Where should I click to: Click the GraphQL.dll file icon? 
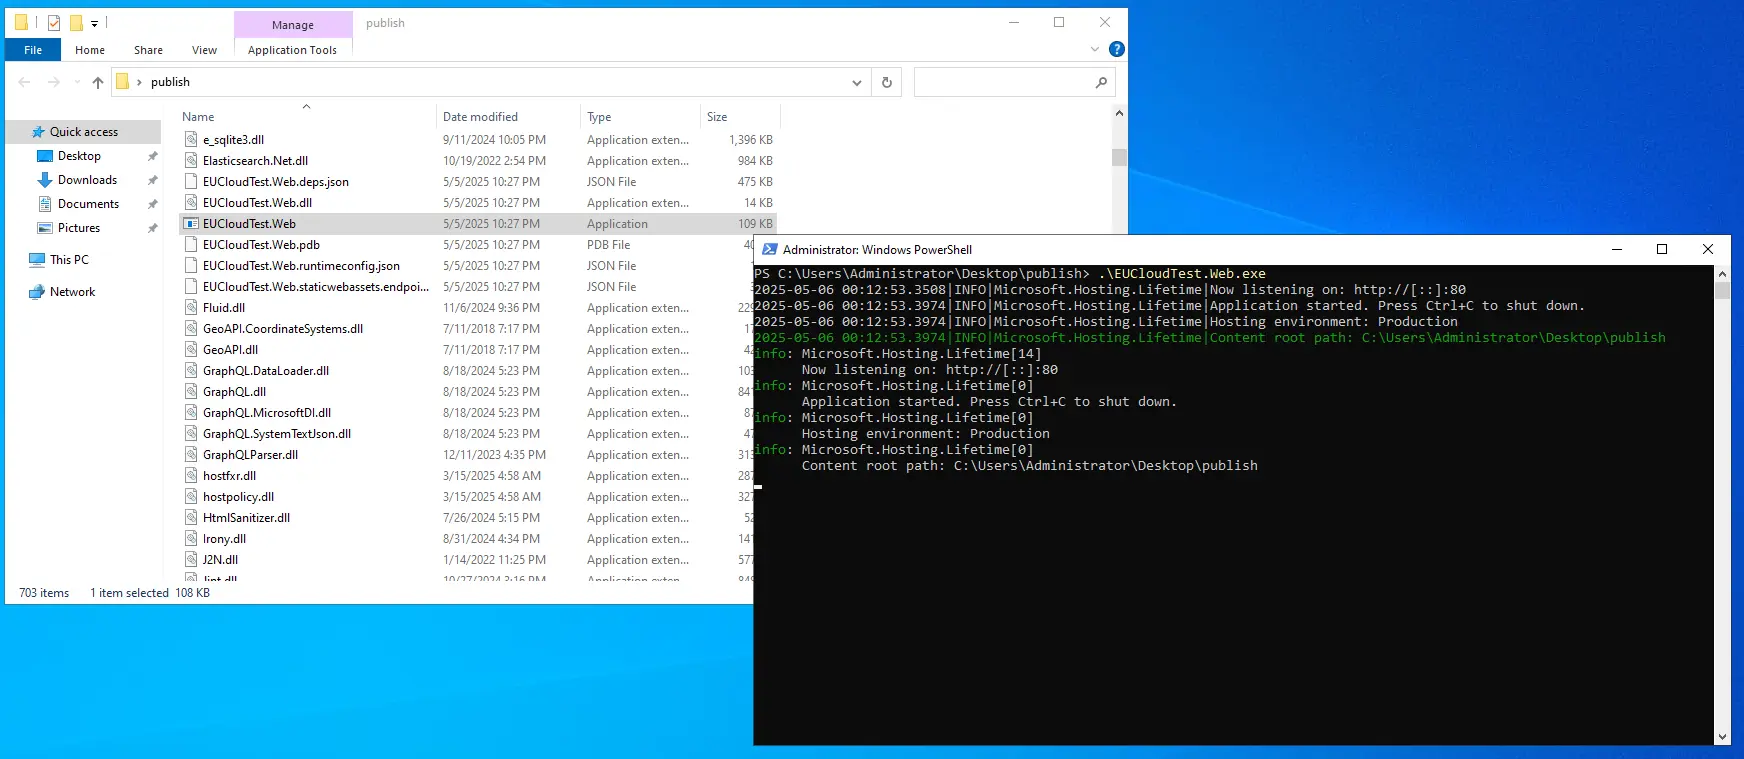coord(191,392)
